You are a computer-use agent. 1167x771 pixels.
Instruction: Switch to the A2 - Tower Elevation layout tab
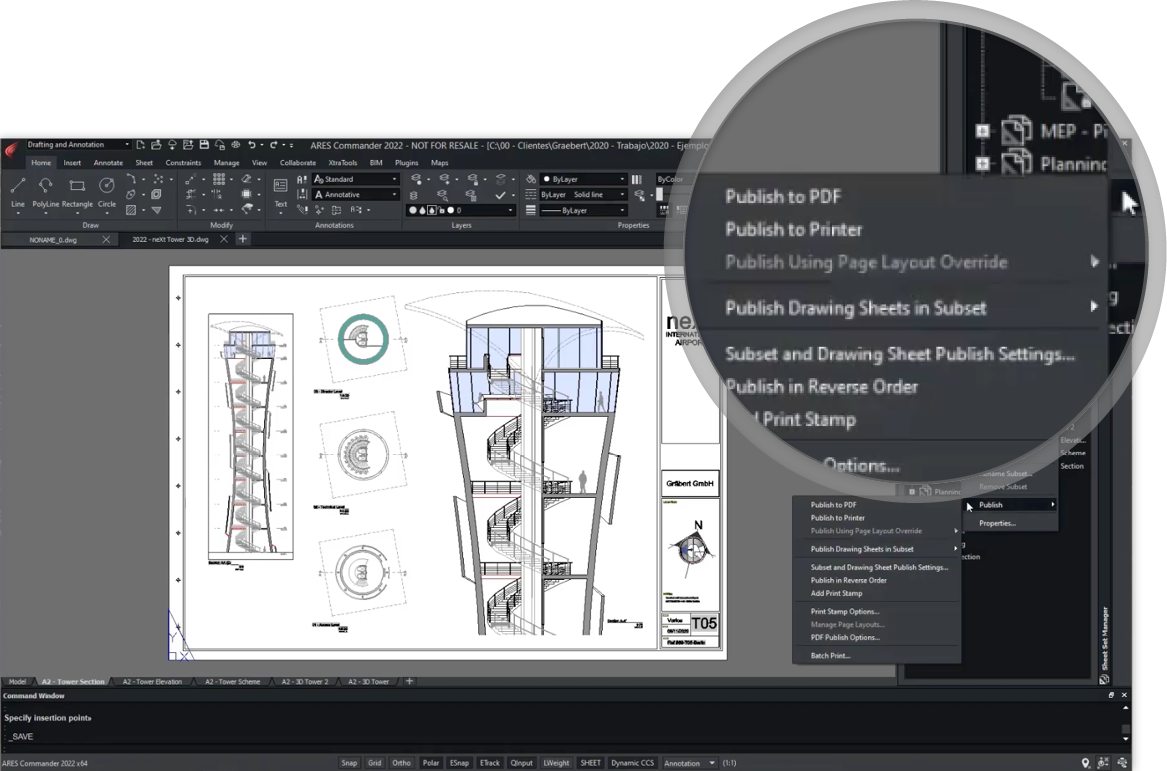tap(152, 682)
